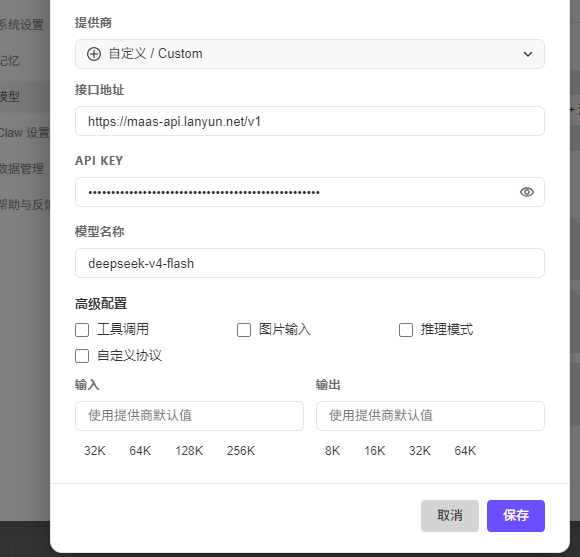Reveal the API key with the eye icon
This screenshot has width=580, height=557.
[x=527, y=192]
